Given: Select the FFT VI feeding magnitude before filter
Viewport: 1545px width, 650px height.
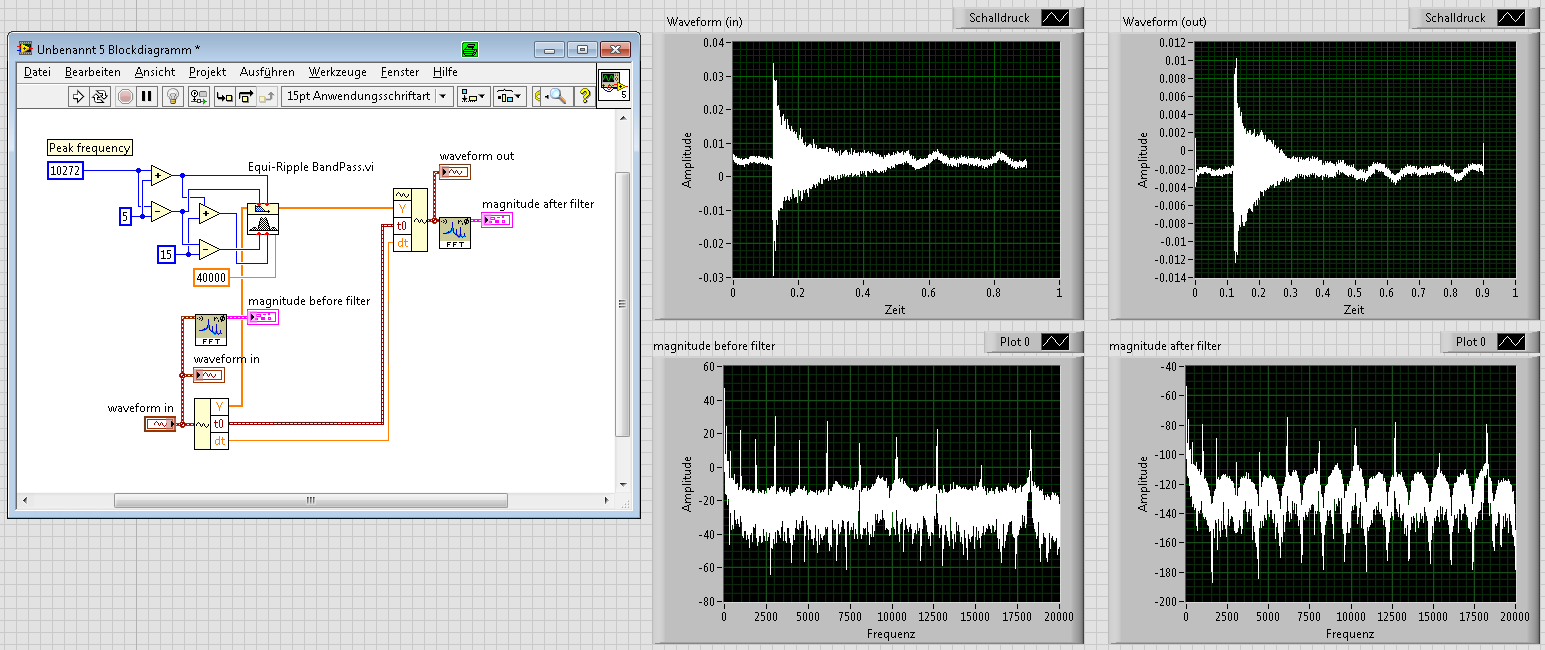Looking at the screenshot, I should point(211,329).
